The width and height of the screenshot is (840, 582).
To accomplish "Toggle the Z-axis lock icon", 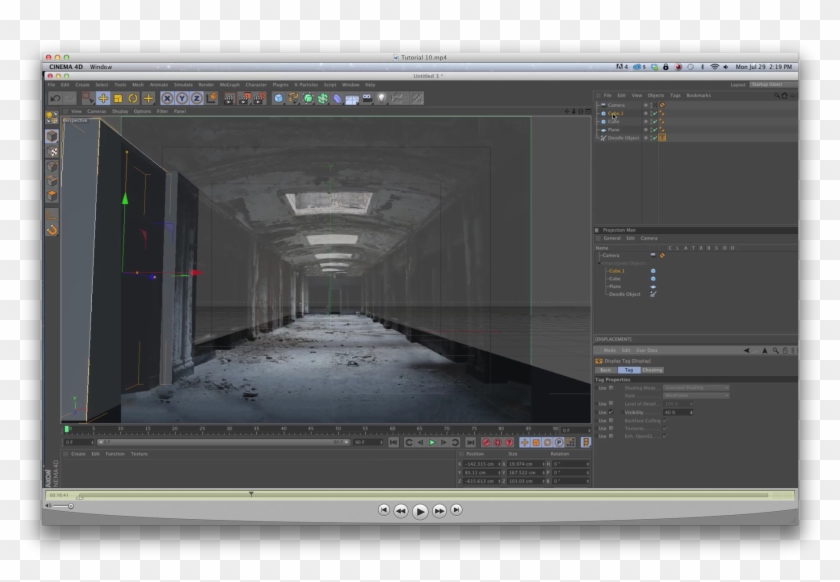I will pos(197,98).
